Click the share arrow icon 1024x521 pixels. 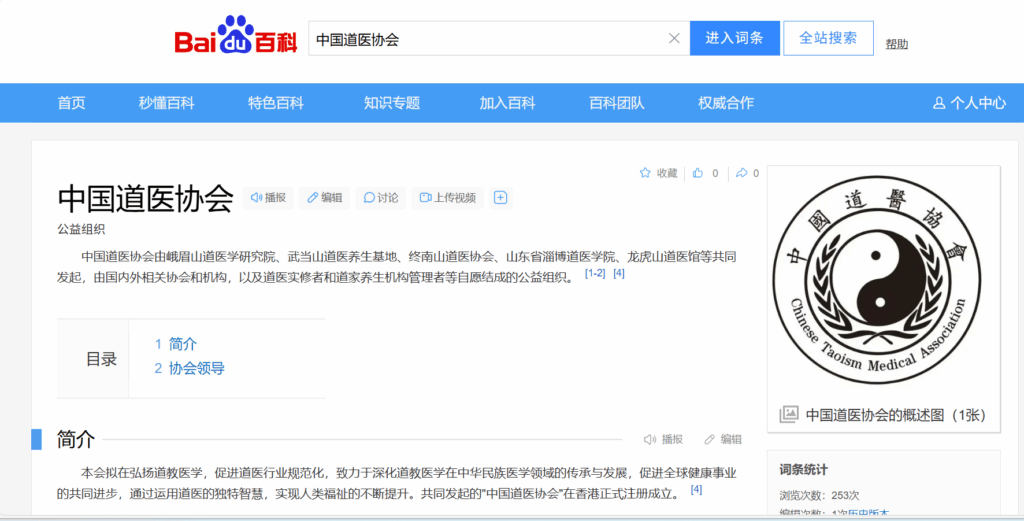[x=741, y=173]
